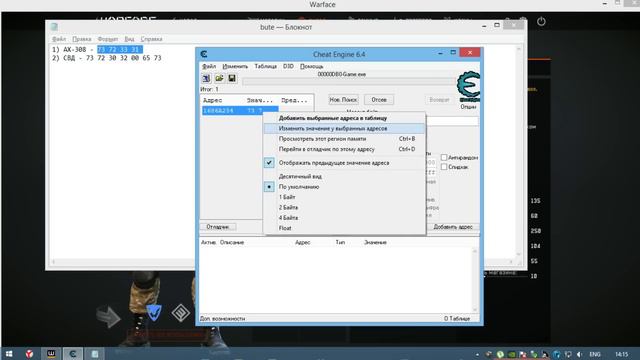This screenshot has width=640, height=360.
Task: Open process list icon in Cheat Engine
Action: [207, 78]
